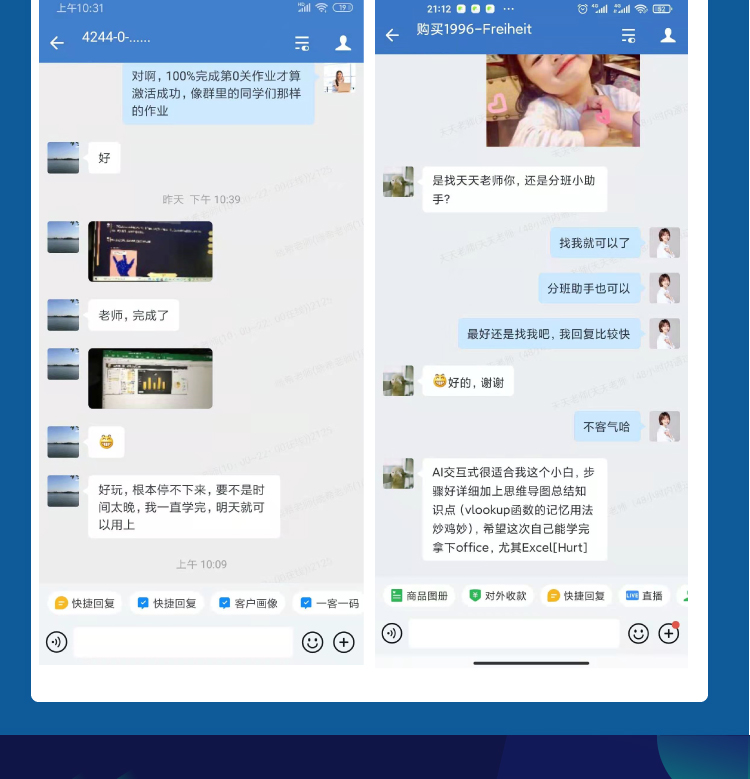This screenshot has width=750, height=779.
Task: Focus message input field in left chat
Action: (x=183, y=642)
